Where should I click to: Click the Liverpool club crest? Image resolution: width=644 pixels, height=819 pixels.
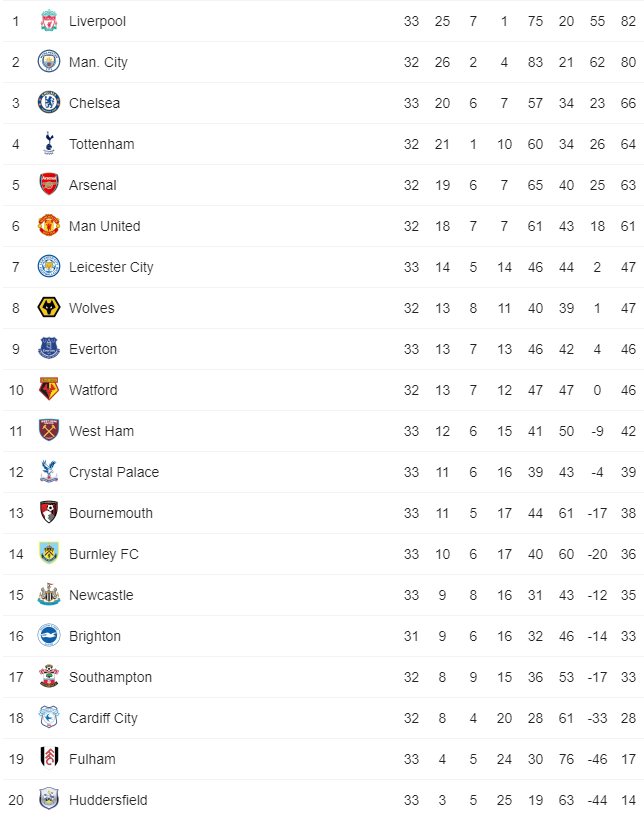(x=49, y=21)
